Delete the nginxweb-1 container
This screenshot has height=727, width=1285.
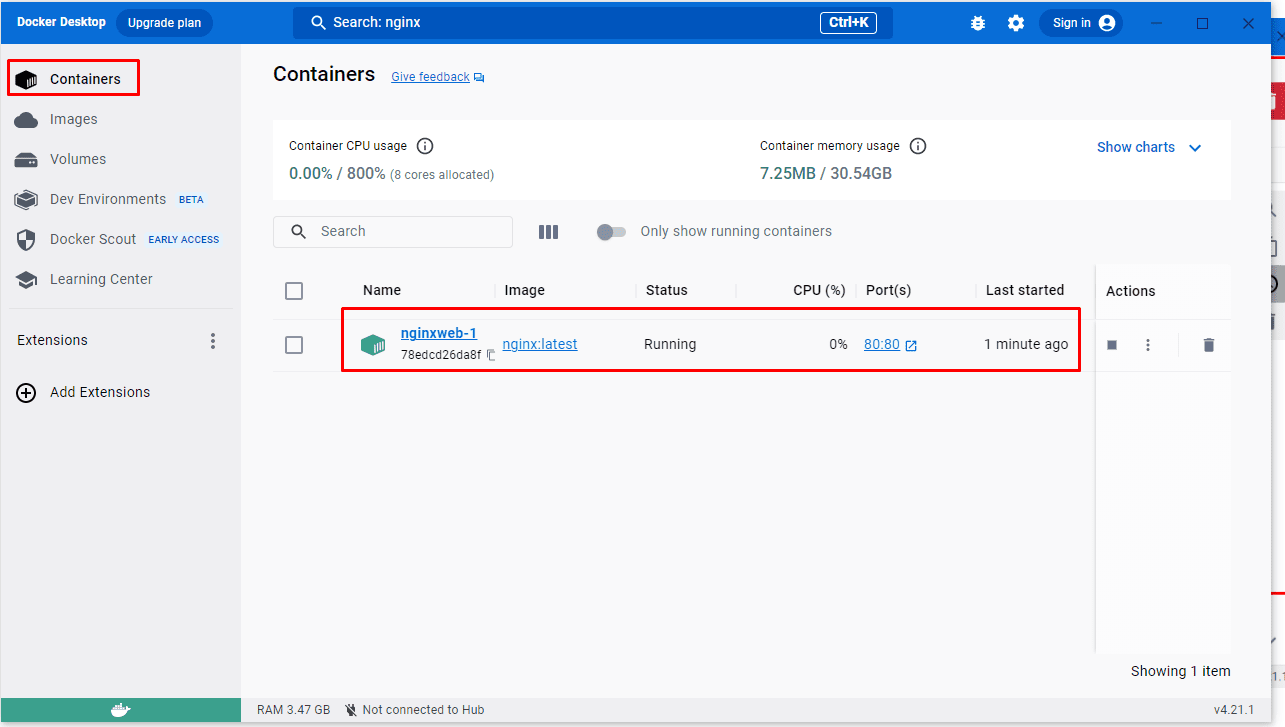tap(1209, 345)
